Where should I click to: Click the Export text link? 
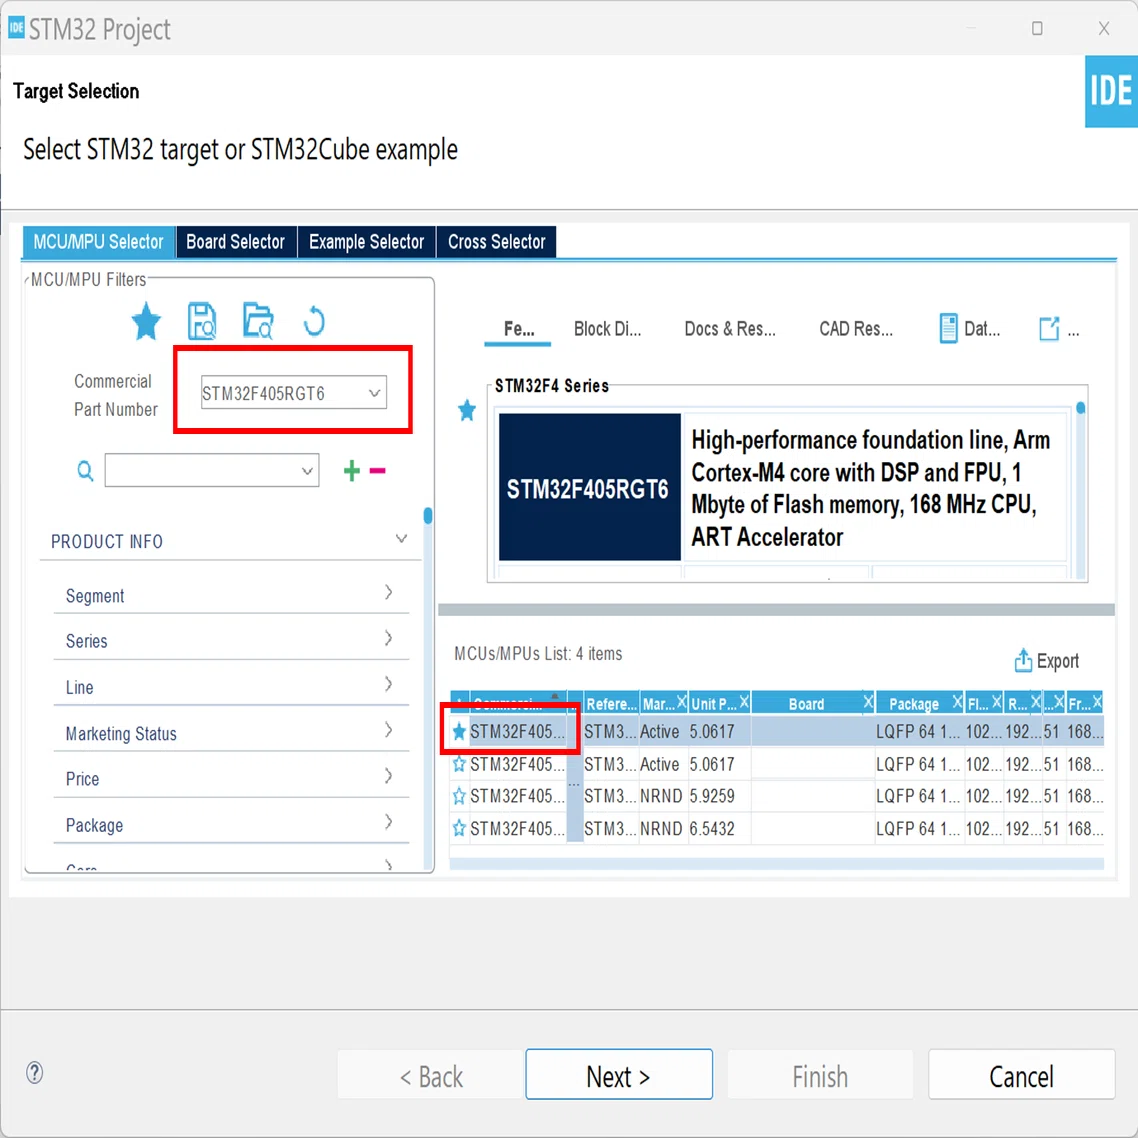click(1057, 660)
